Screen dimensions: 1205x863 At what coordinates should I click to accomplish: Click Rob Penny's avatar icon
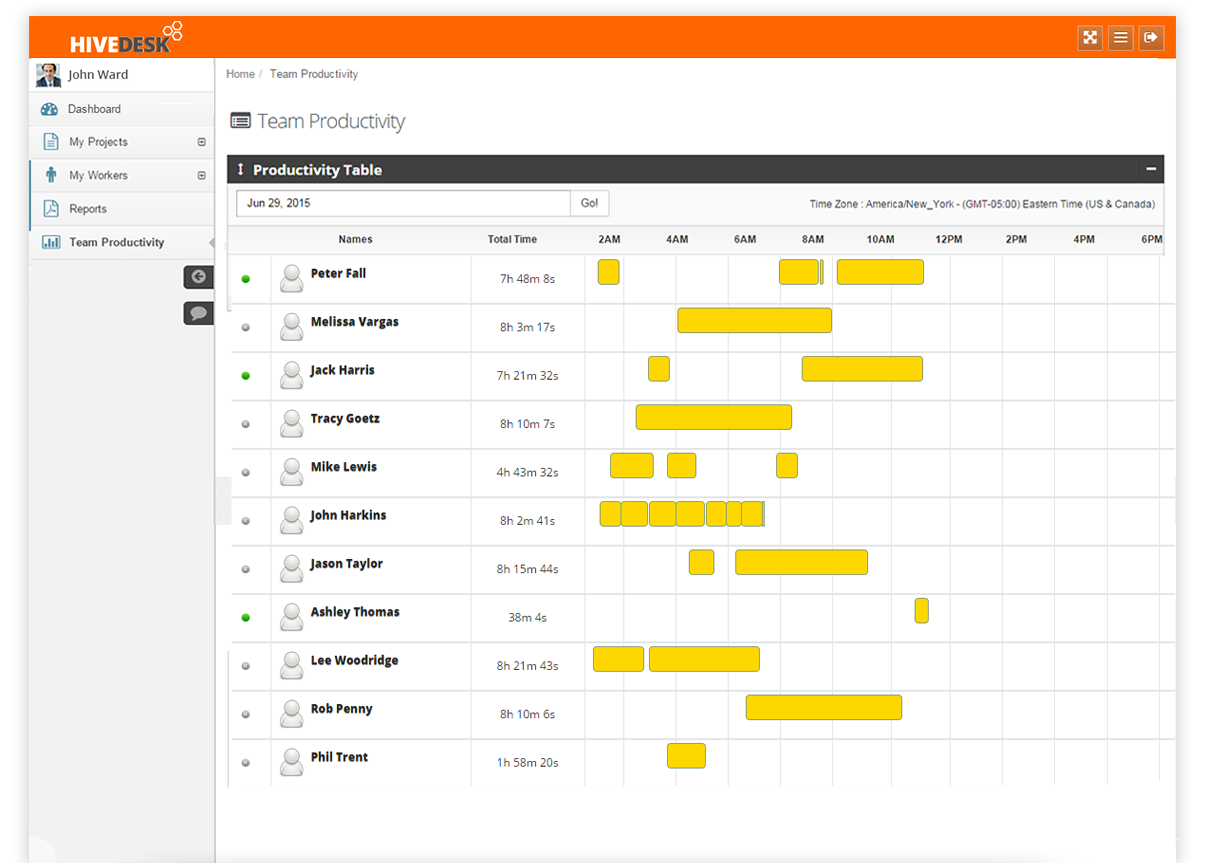tap(291, 713)
